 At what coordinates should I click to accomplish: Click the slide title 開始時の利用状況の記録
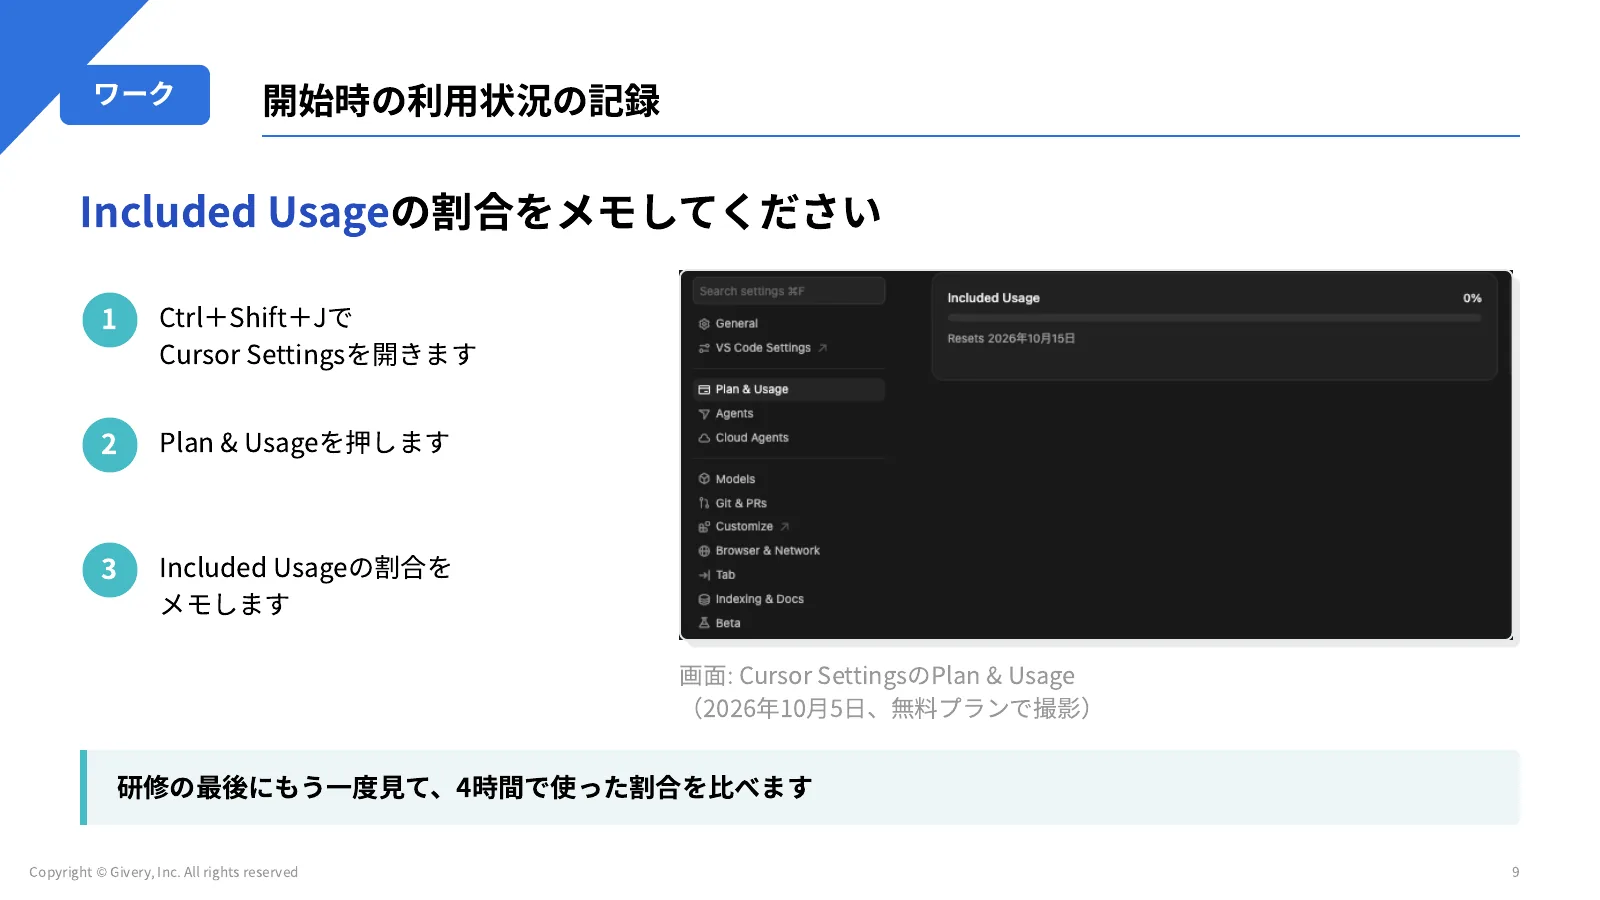(x=461, y=101)
